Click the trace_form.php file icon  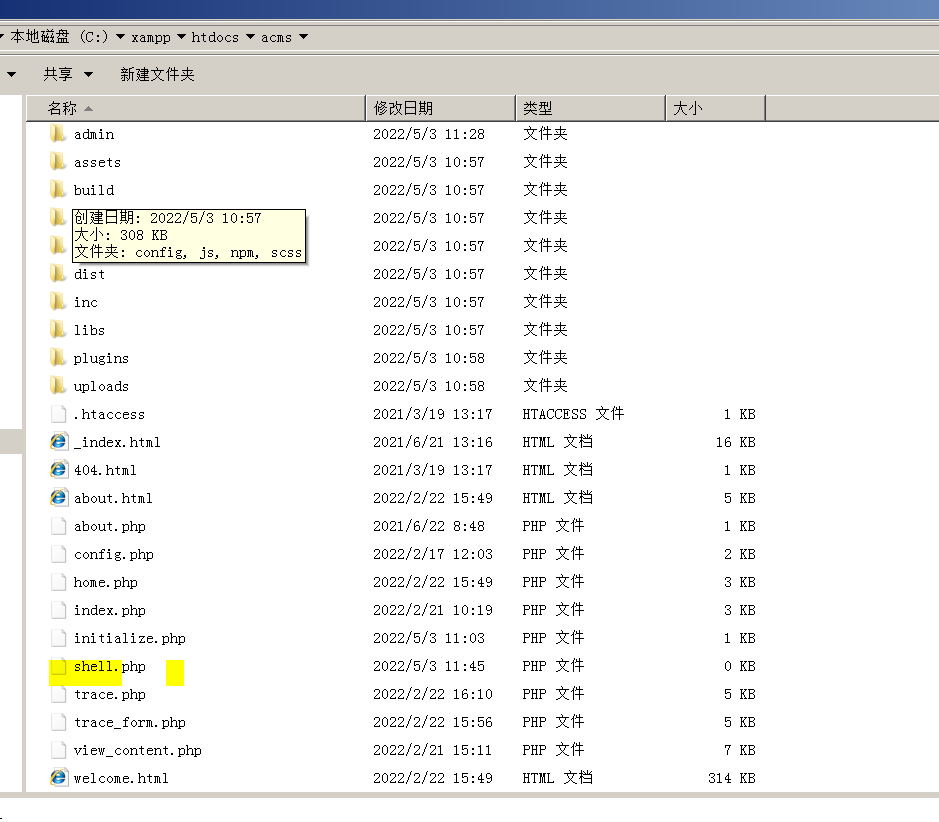tap(59, 722)
